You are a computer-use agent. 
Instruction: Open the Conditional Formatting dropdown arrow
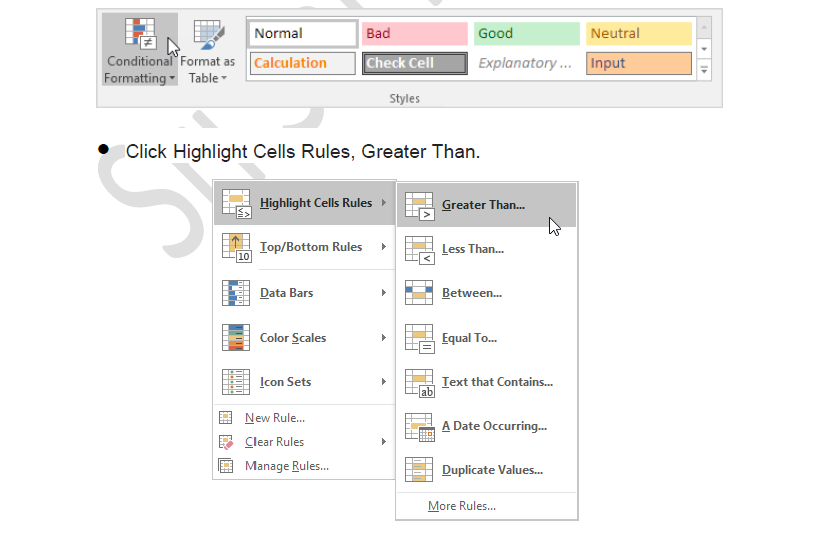click(172, 78)
